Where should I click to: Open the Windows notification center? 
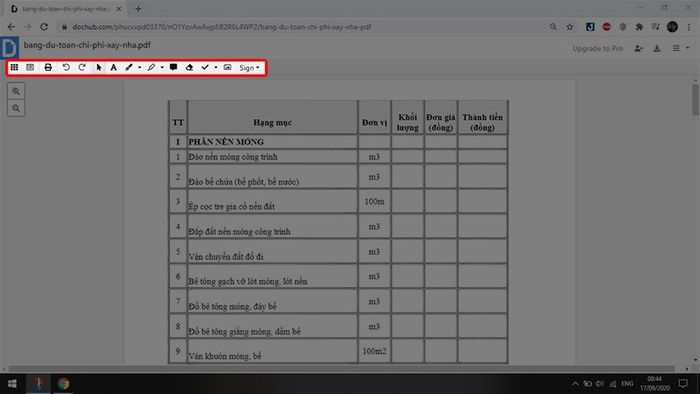(x=683, y=383)
